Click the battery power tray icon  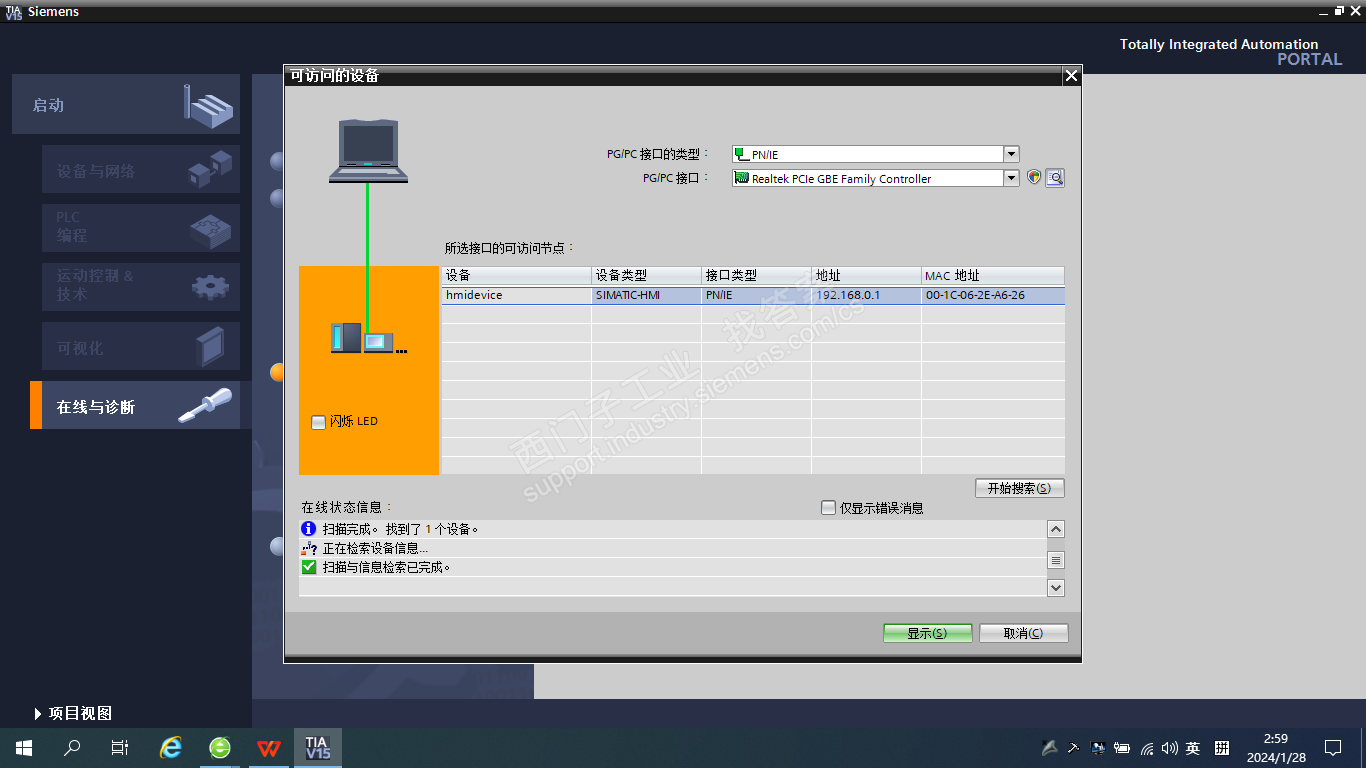[1122, 748]
